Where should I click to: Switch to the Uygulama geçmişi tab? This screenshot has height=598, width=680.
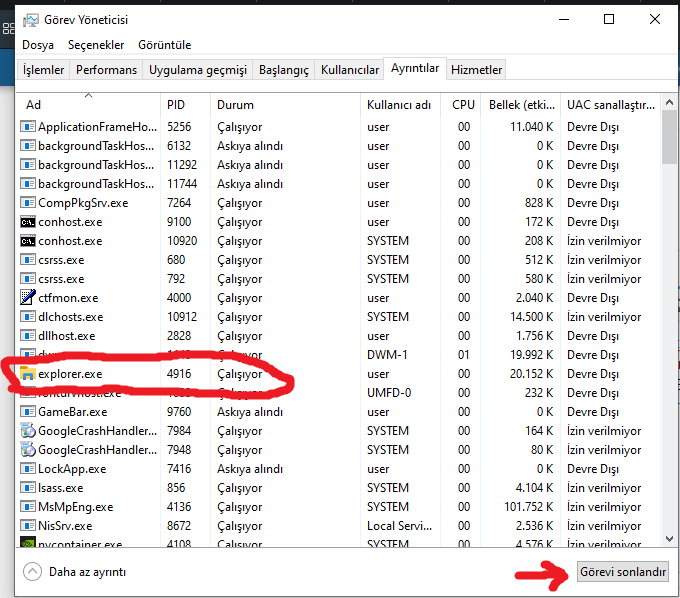(x=198, y=70)
